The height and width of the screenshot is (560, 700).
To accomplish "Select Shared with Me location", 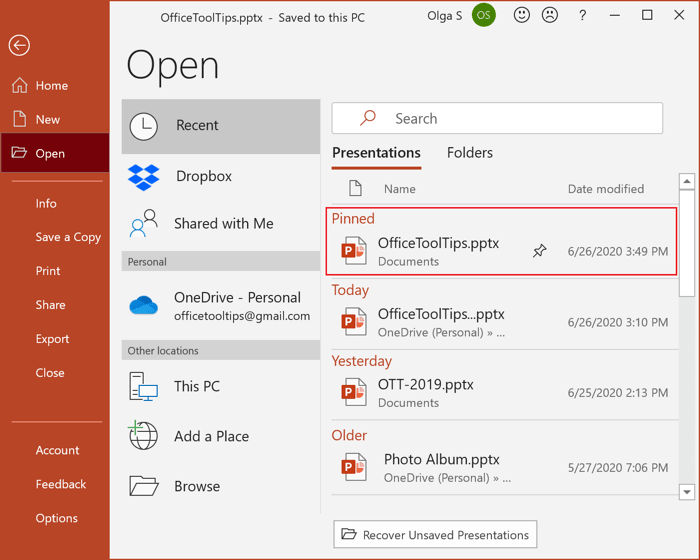I will click(x=221, y=223).
